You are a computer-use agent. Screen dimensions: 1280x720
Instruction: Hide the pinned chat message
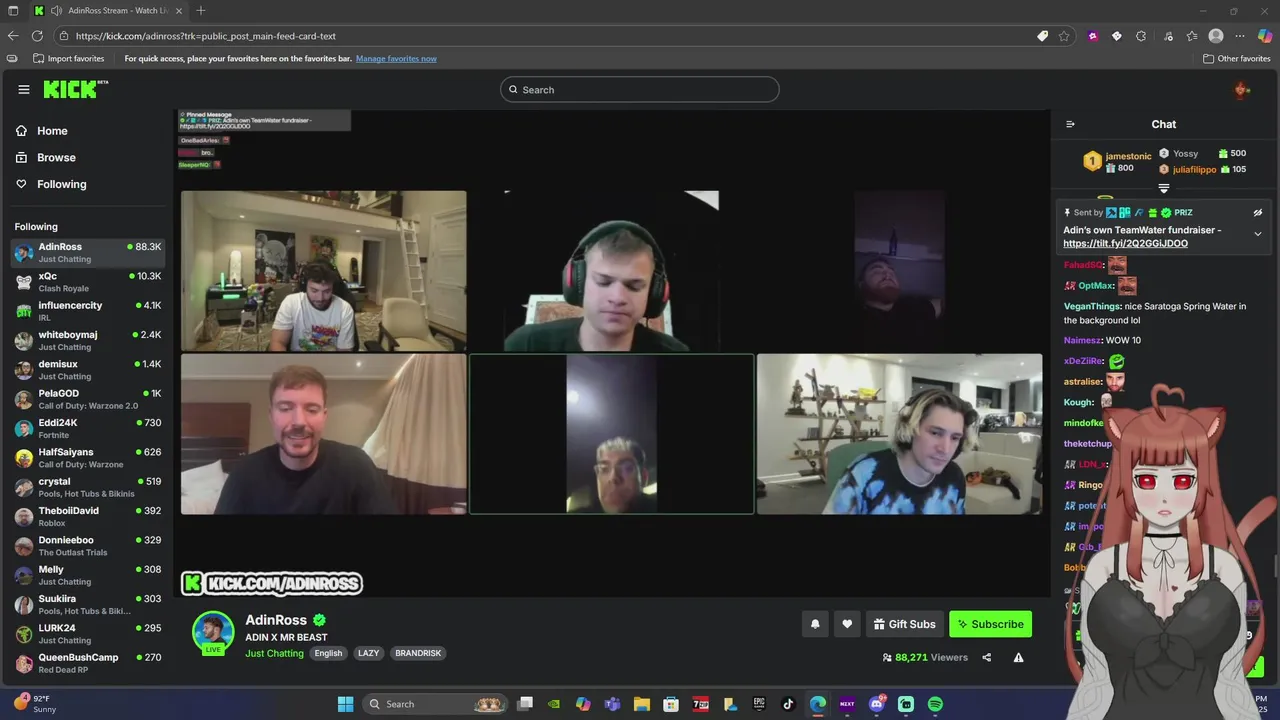1258,212
